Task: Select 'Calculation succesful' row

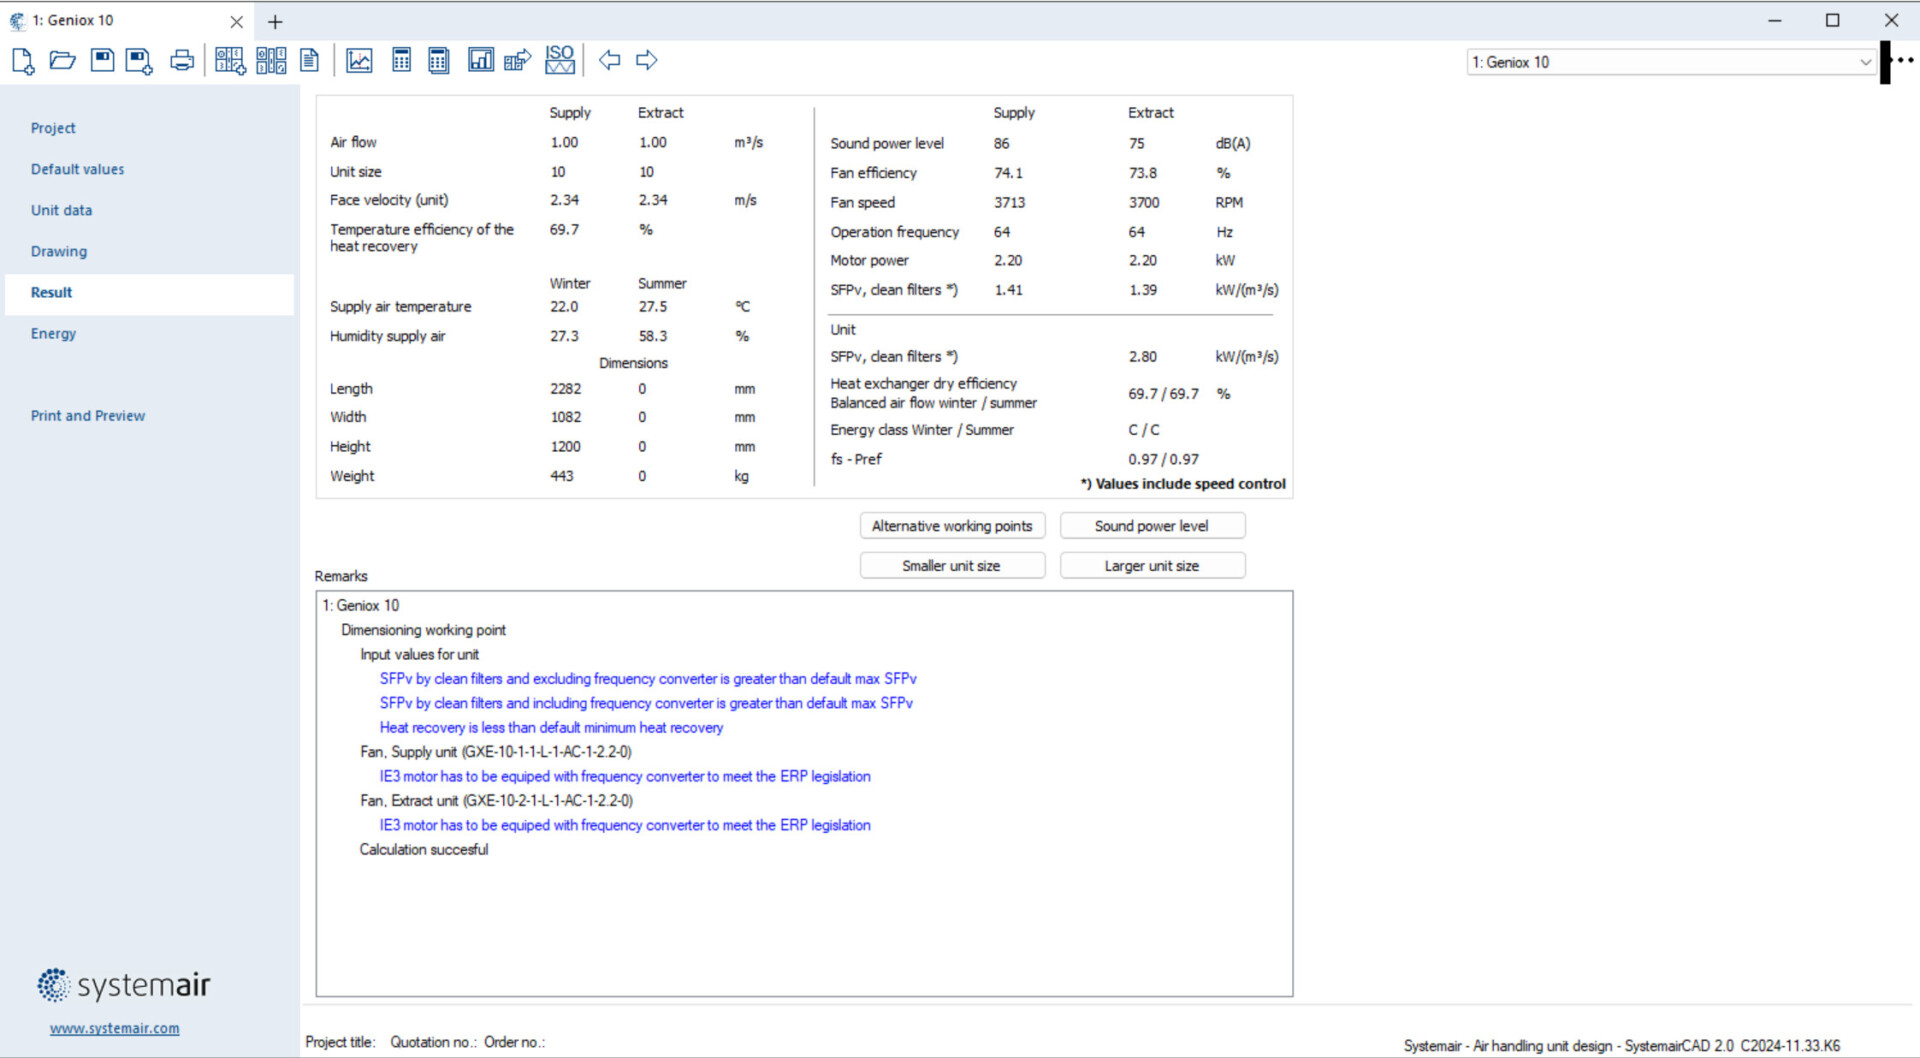Action: click(x=424, y=850)
